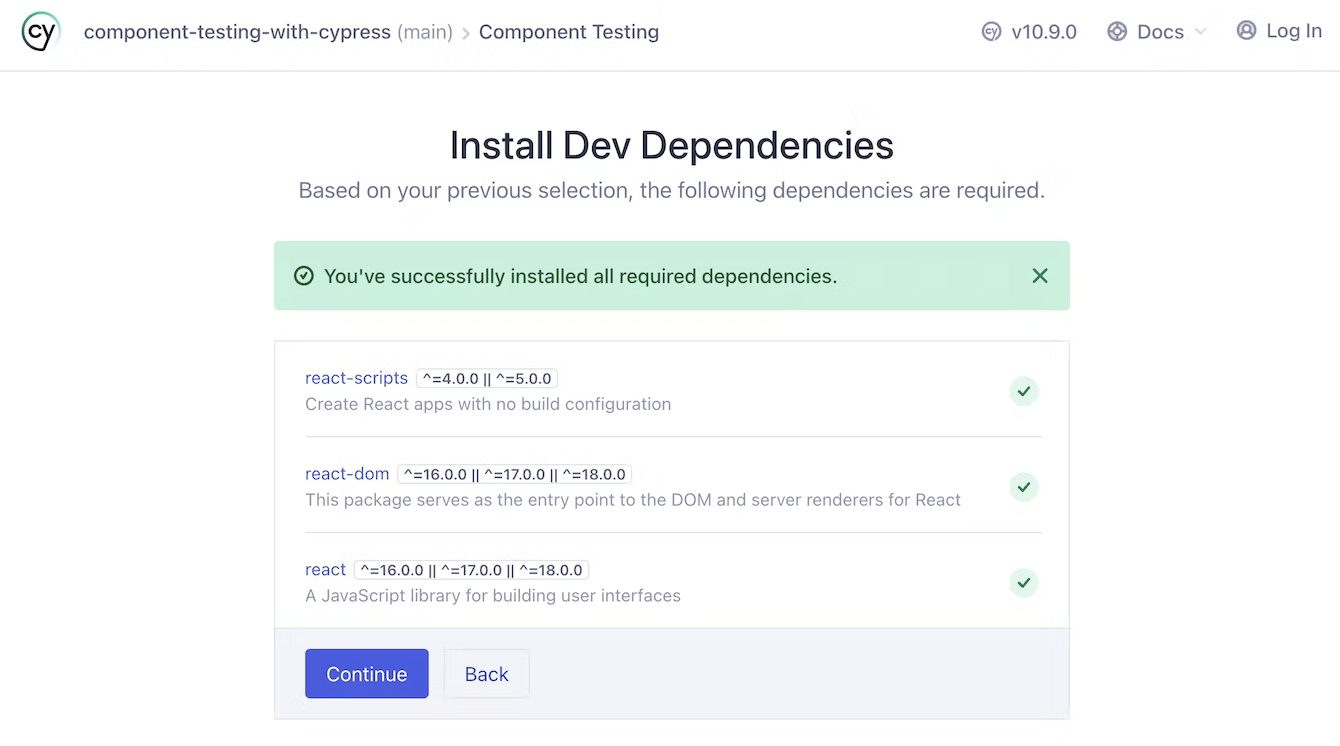Click the Docs lifebuoy icon
The image size is (1340, 746).
pos(1117,32)
